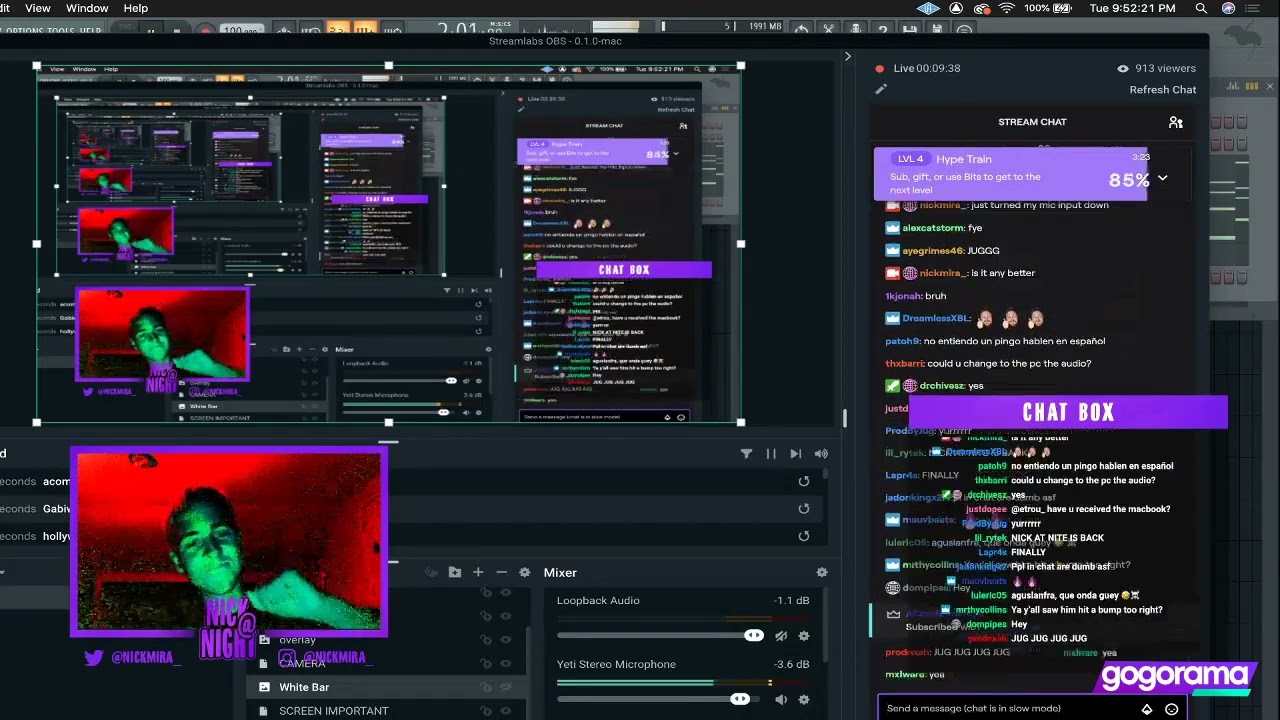Replay the acom event alert
Viewport: 1280px width, 720px height.
click(803, 481)
